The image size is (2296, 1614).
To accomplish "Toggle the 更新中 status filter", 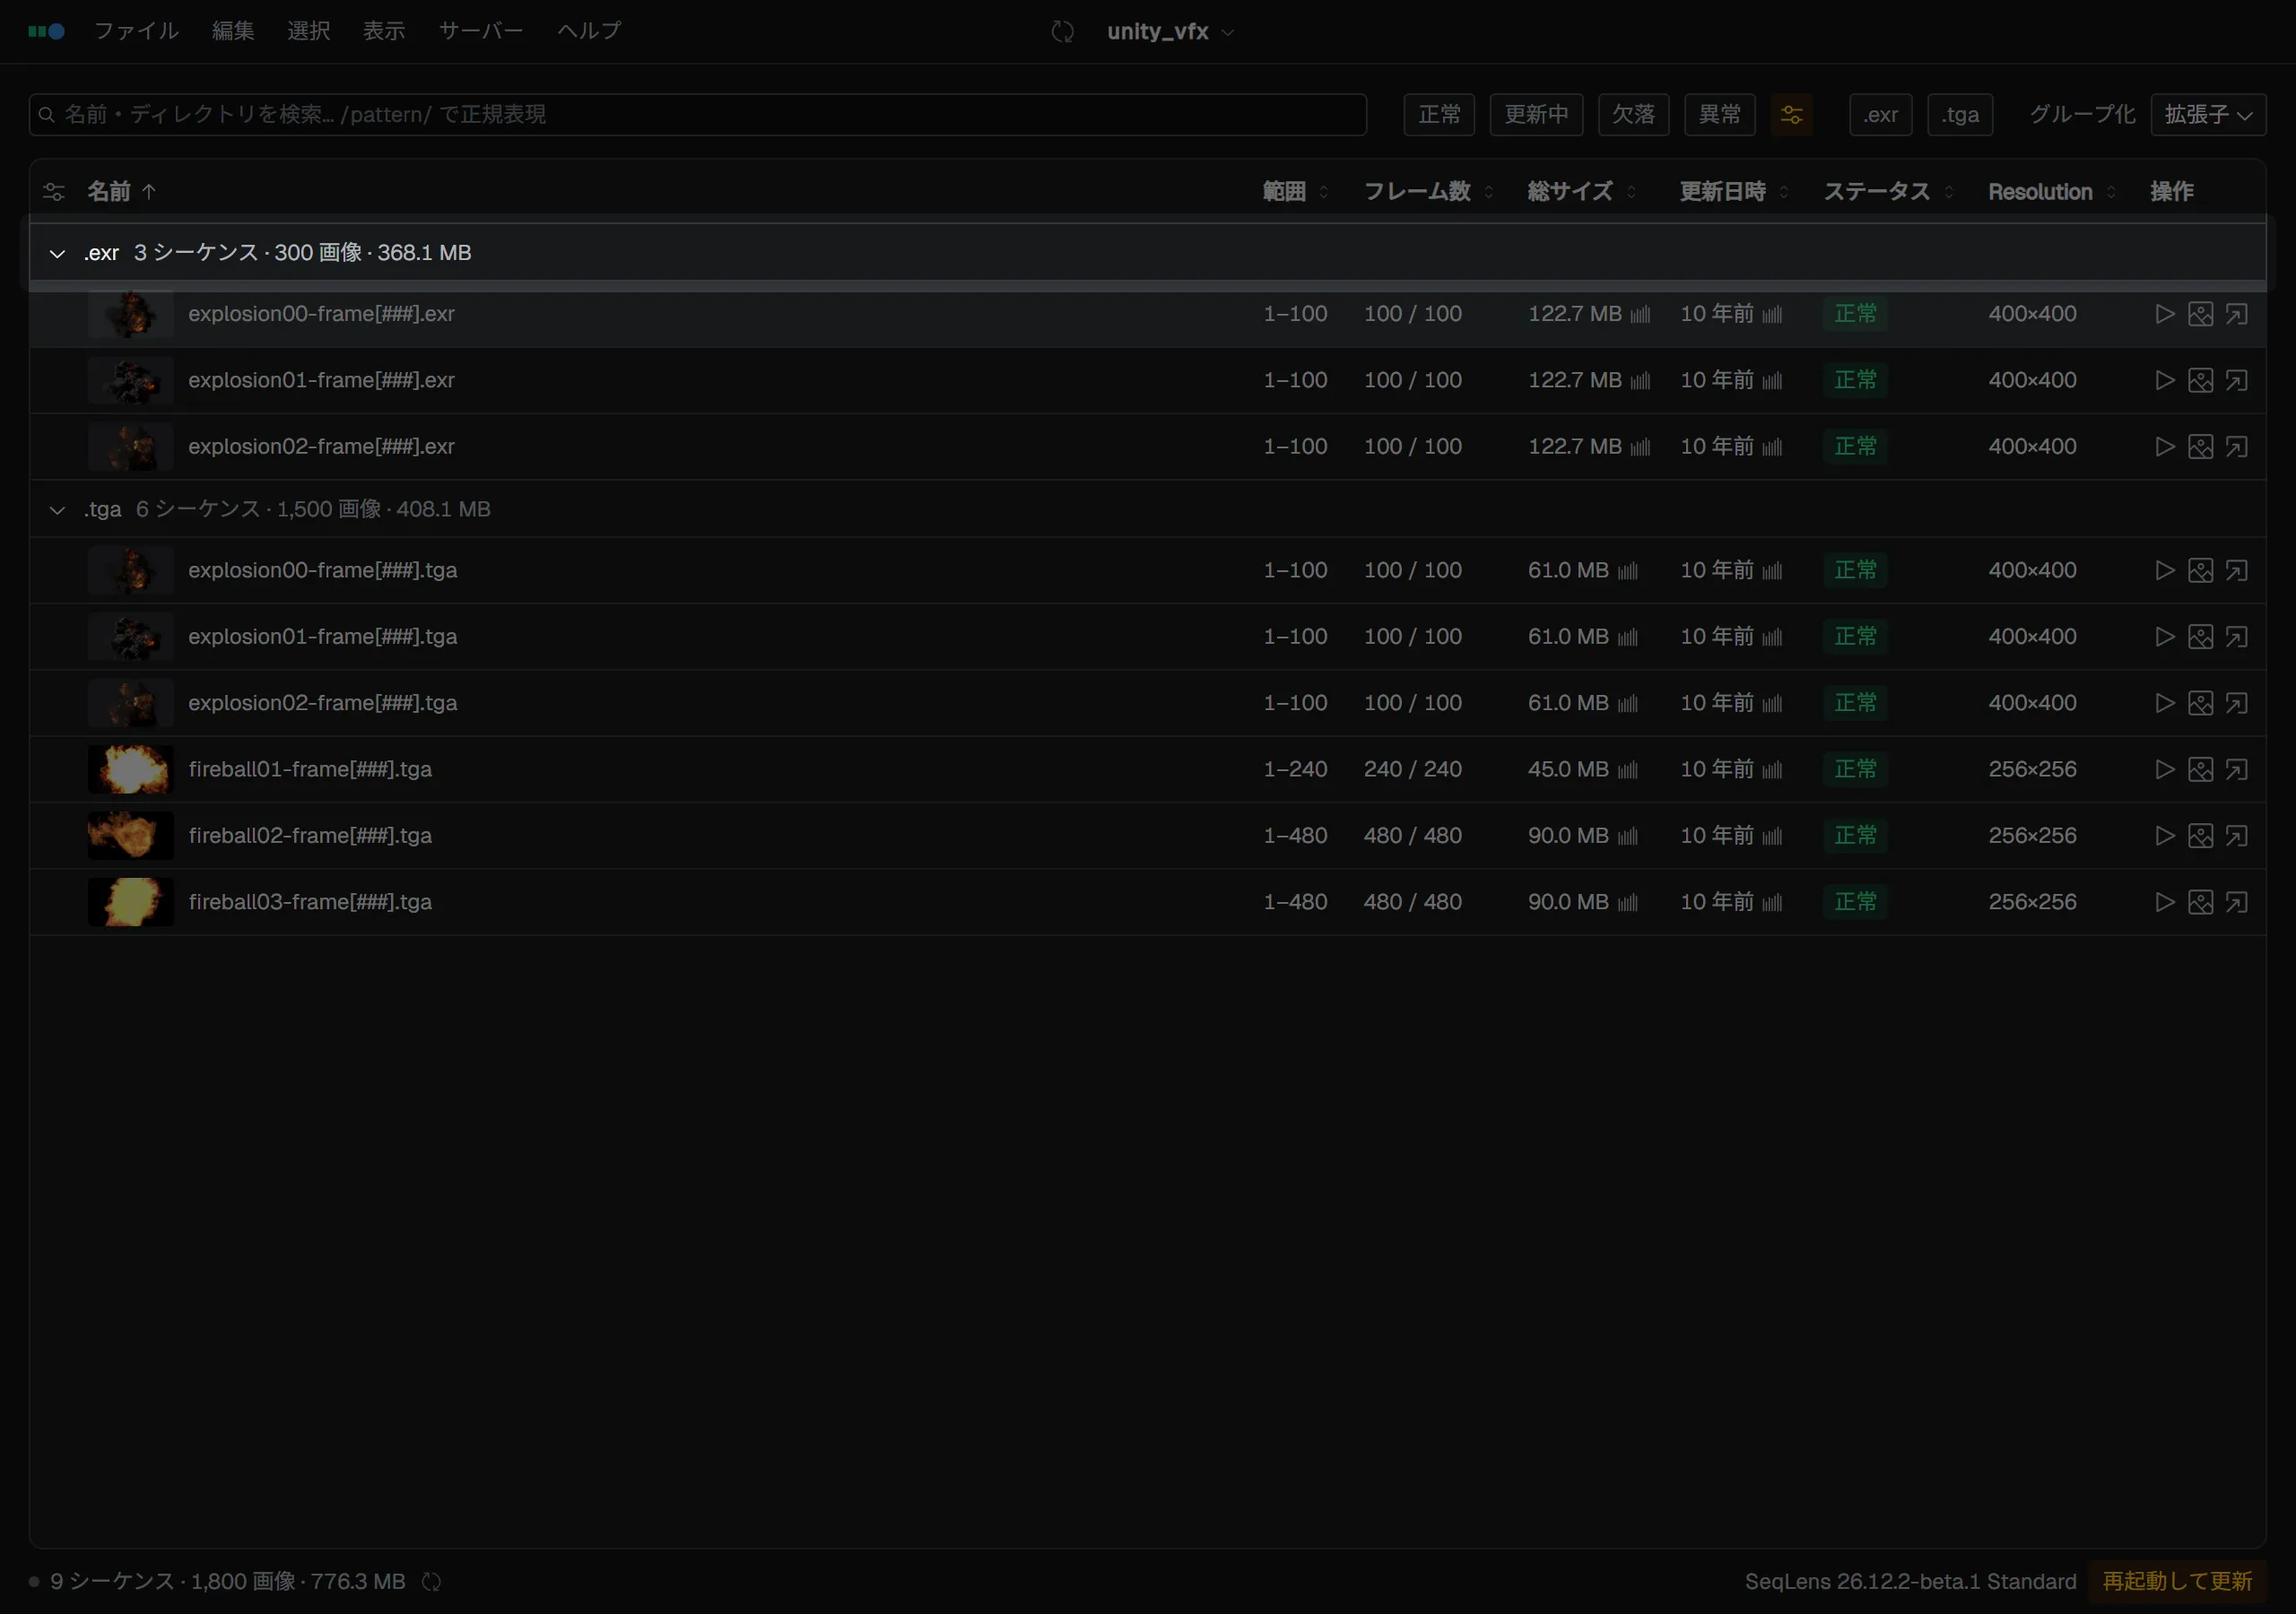I will point(1536,115).
